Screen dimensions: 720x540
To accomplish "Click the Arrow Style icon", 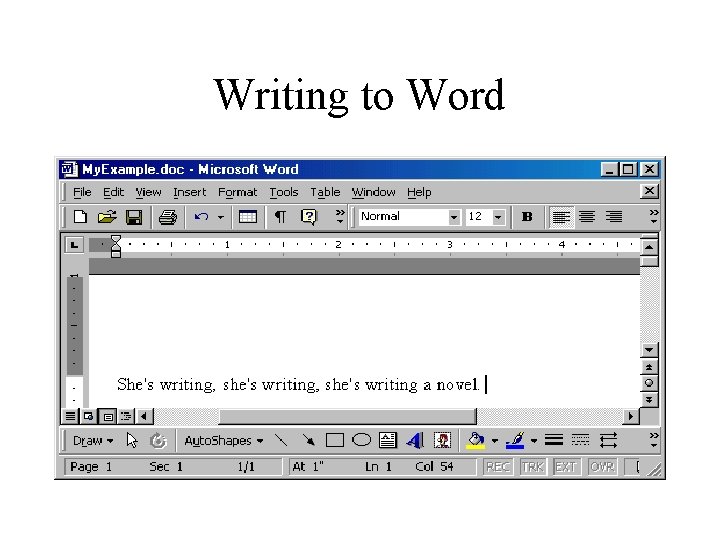I will click(x=608, y=441).
